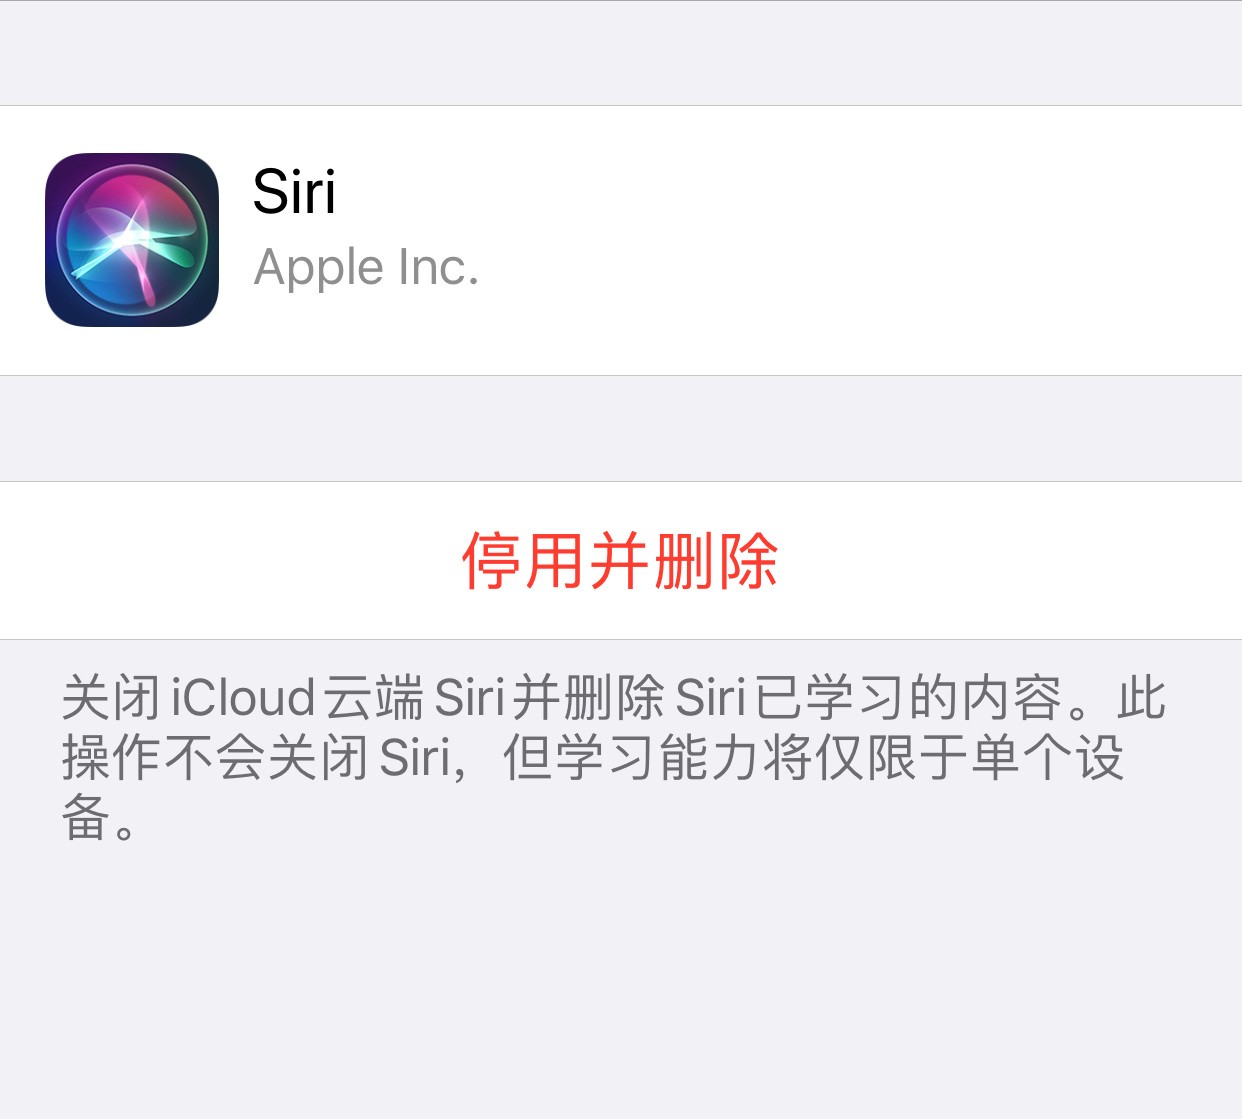
Task: Click the red 停用并删除 button
Action: [620, 560]
